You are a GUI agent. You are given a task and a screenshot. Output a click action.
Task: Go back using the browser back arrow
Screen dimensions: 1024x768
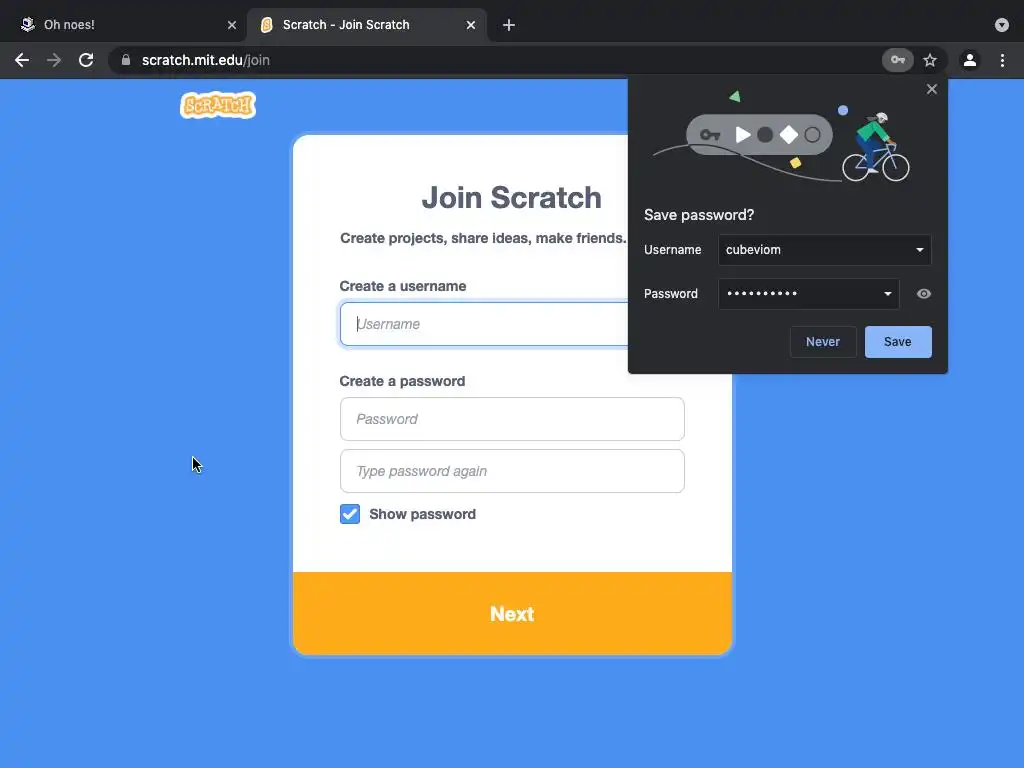[22, 60]
